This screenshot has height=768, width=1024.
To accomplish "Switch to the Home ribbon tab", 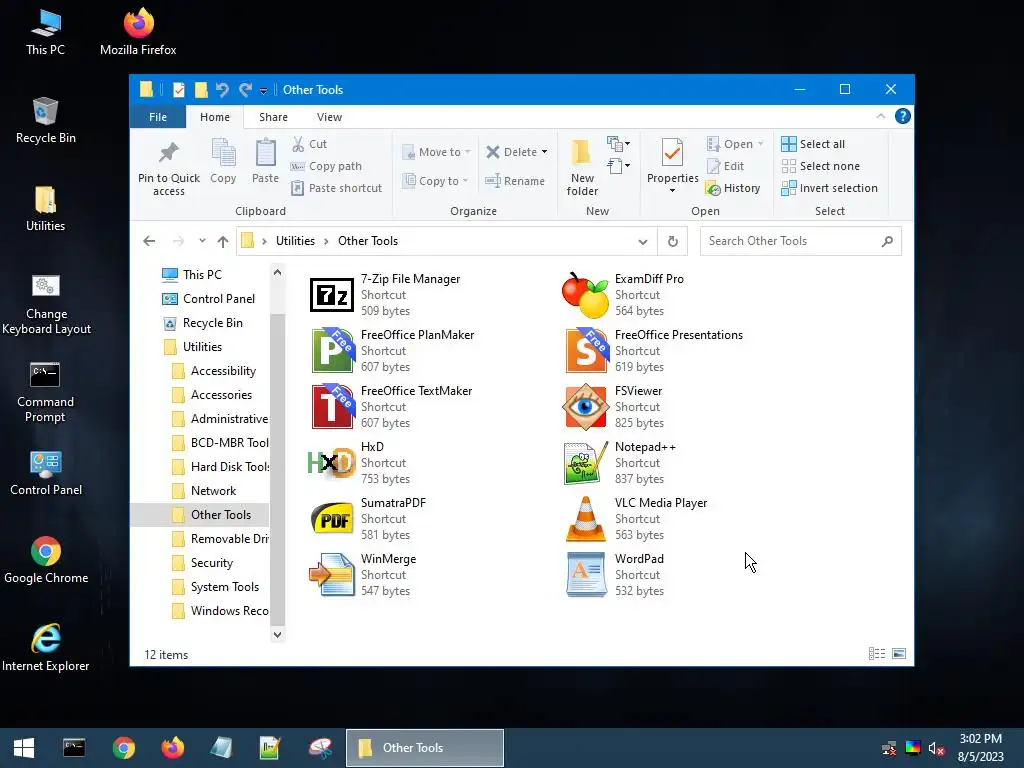I will tap(215, 117).
